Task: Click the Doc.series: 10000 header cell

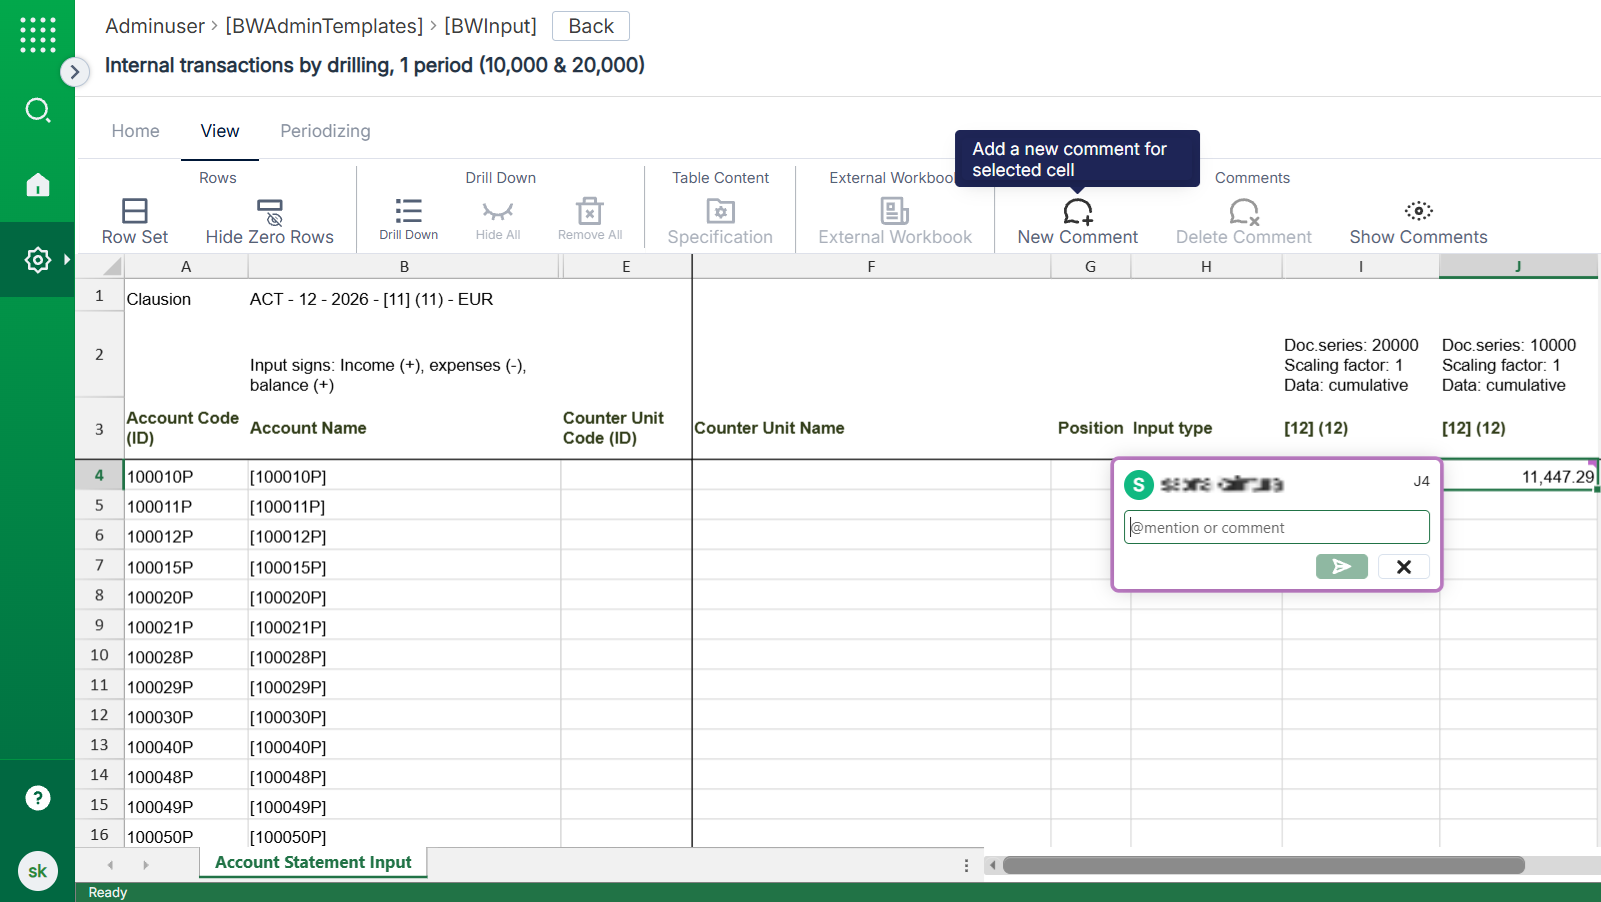Action: [x=1519, y=355]
